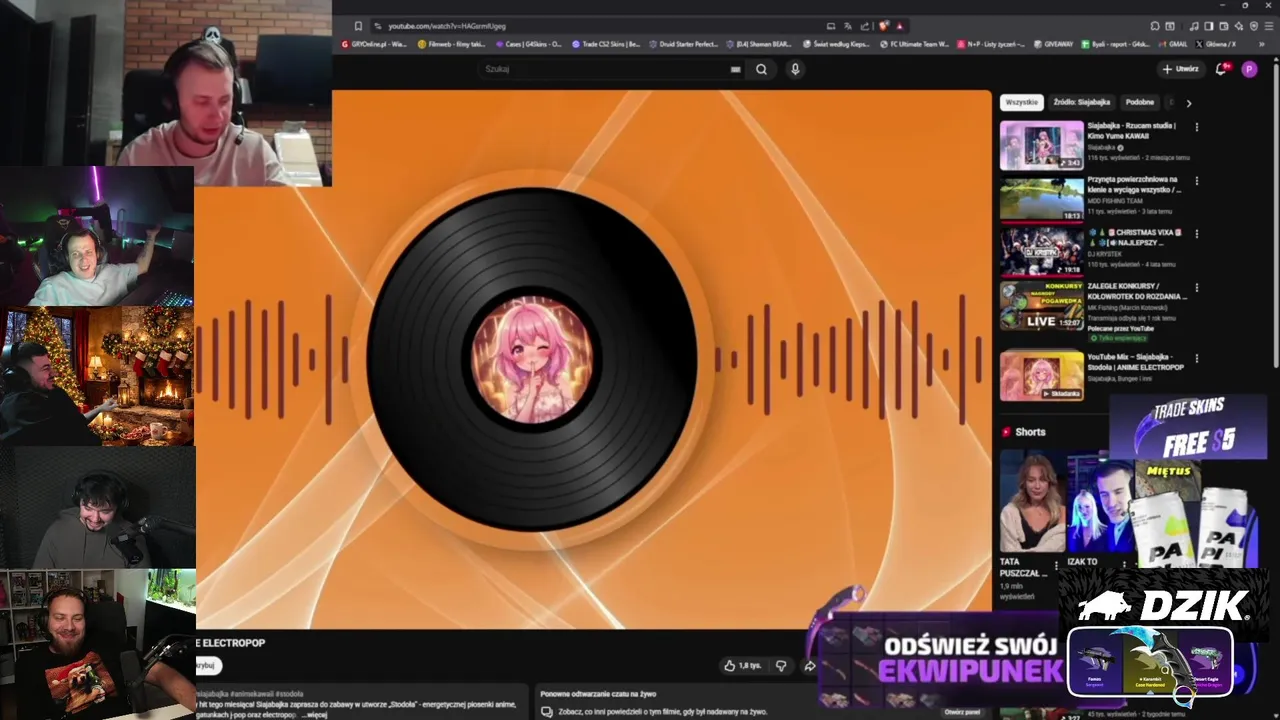Click the YouTube search magnifier button
Image resolution: width=1280 pixels, height=720 pixels.
tap(761, 69)
